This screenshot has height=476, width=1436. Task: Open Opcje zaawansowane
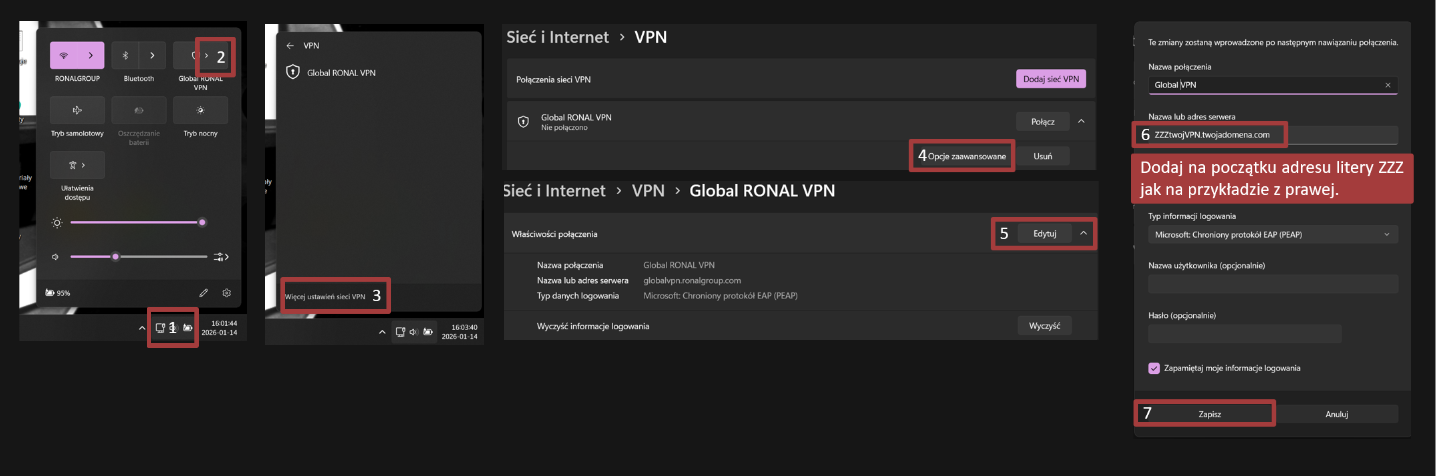(967, 156)
